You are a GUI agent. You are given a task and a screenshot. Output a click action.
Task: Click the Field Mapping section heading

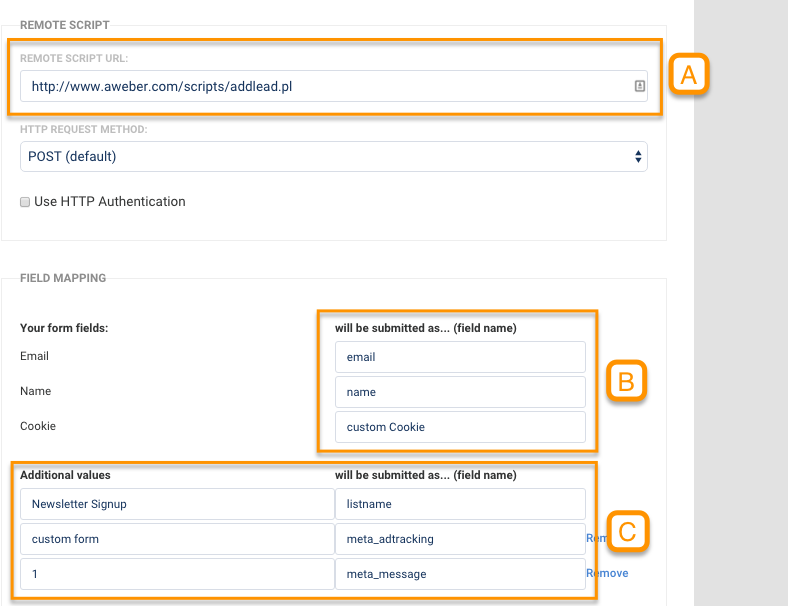pos(63,278)
